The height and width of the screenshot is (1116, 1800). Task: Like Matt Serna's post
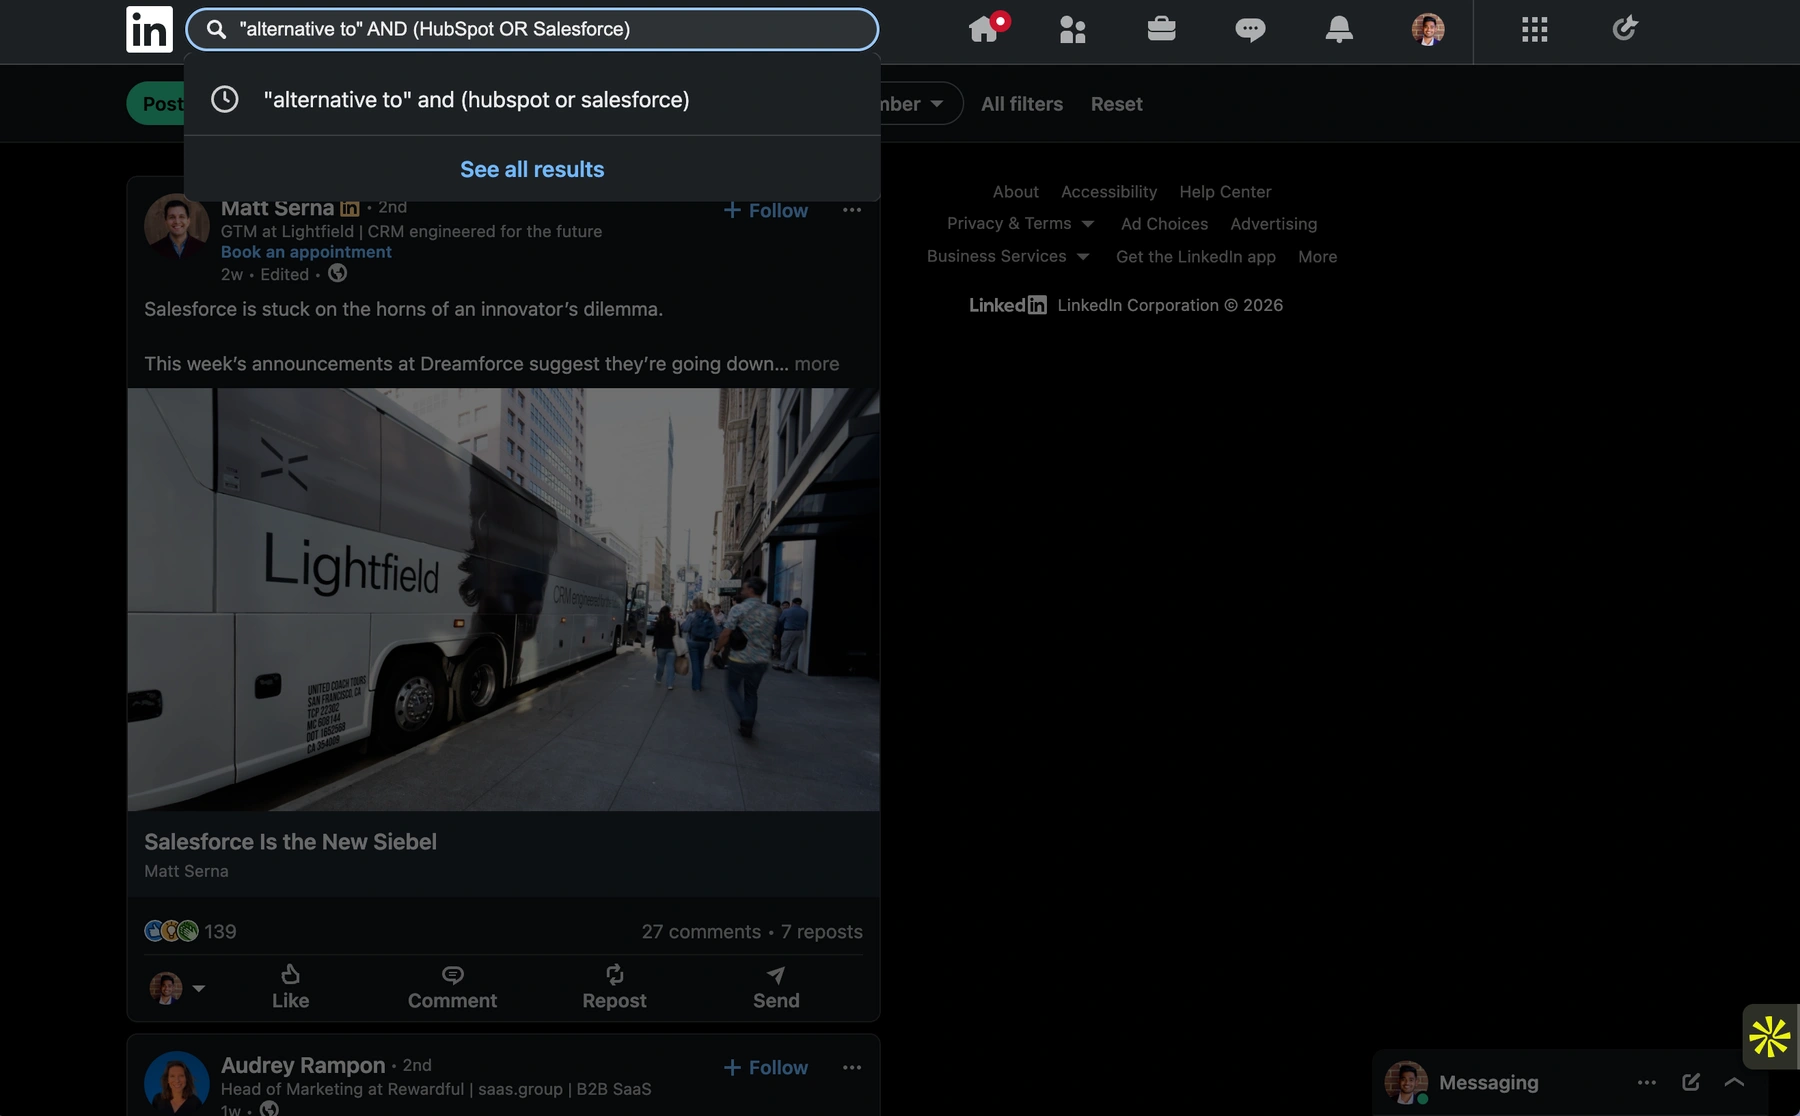(x=290, y=987)
